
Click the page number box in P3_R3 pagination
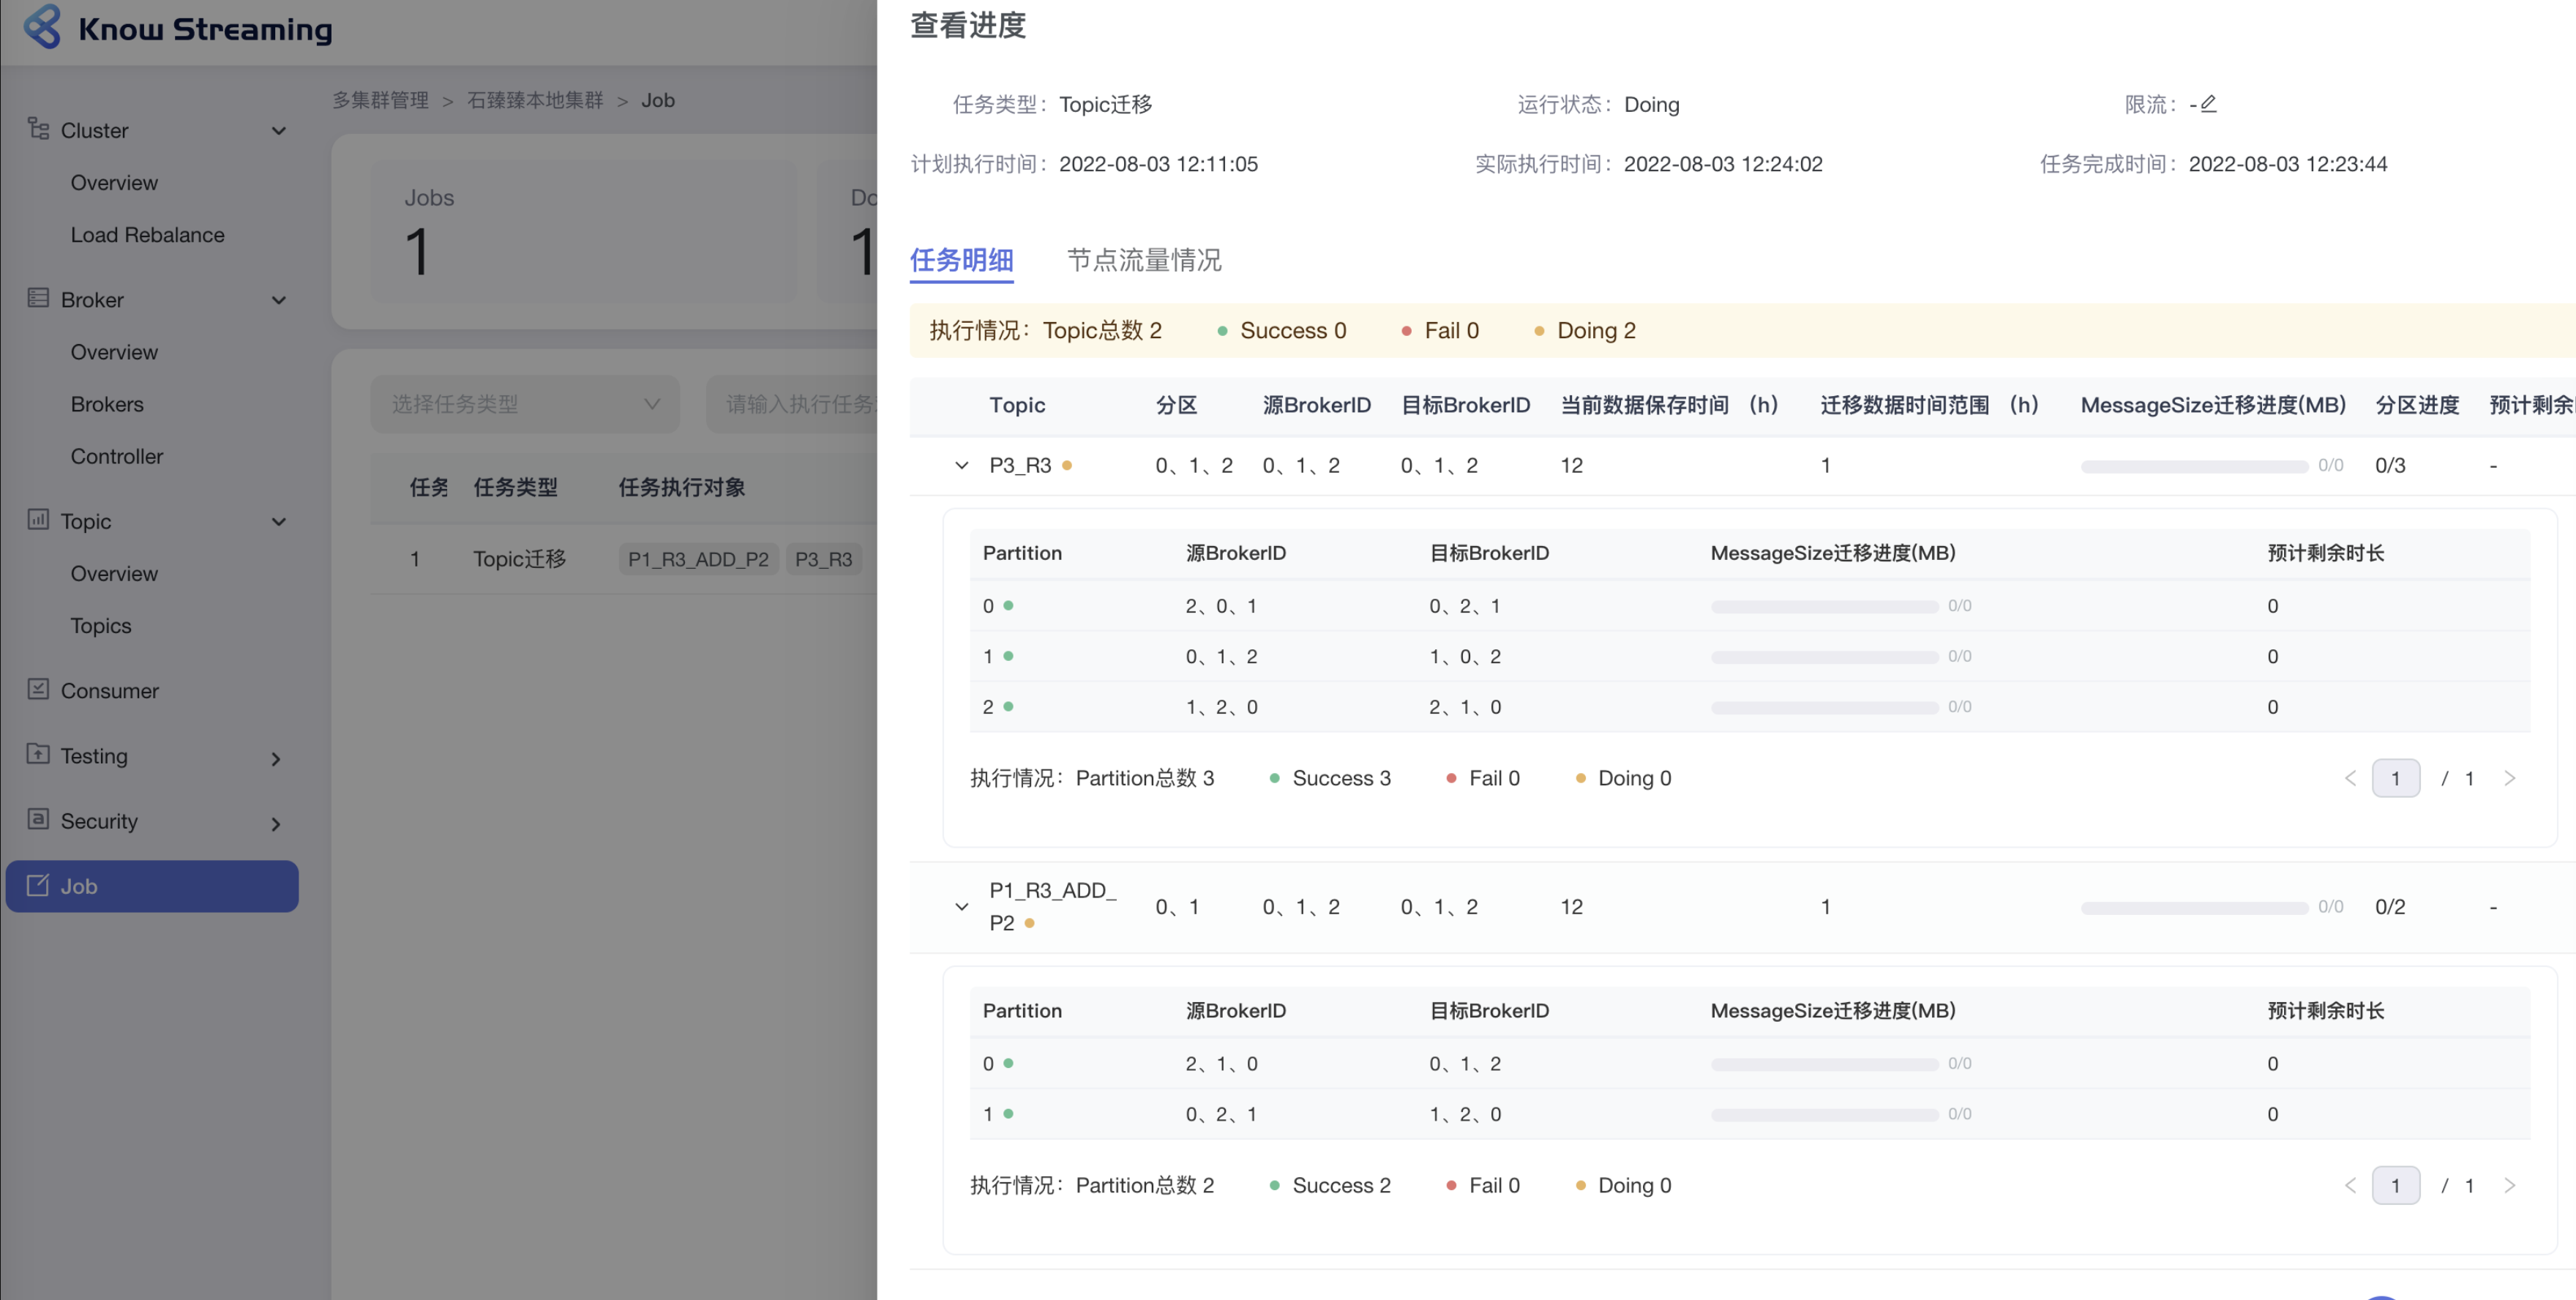[2396, 777]
